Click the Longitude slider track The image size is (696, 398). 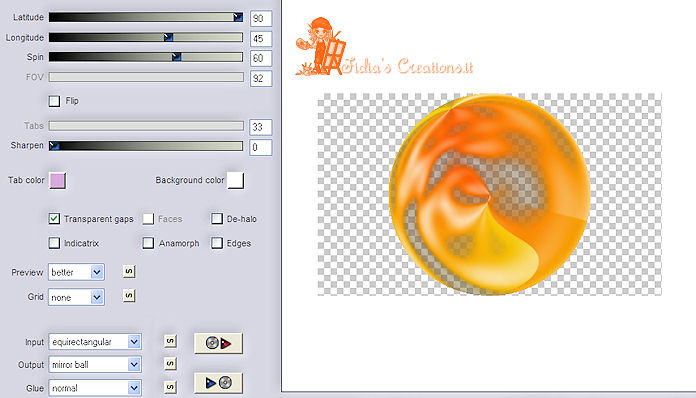[x=146, y=37]
